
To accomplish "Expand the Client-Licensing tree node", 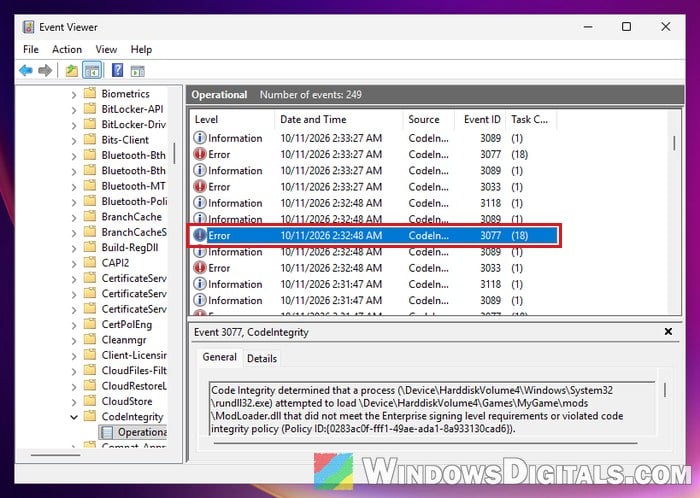I will [74, 356].
